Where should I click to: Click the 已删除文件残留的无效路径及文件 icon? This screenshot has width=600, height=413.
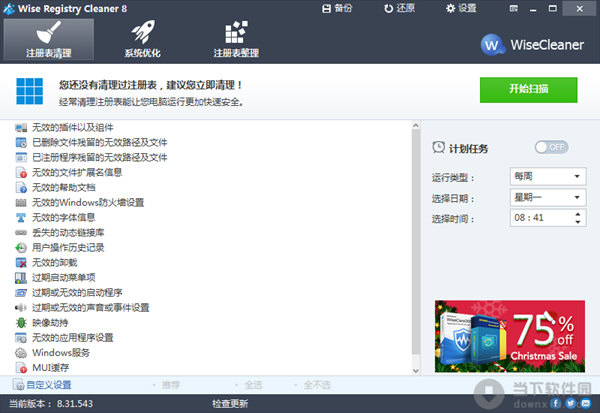[21, 142]
